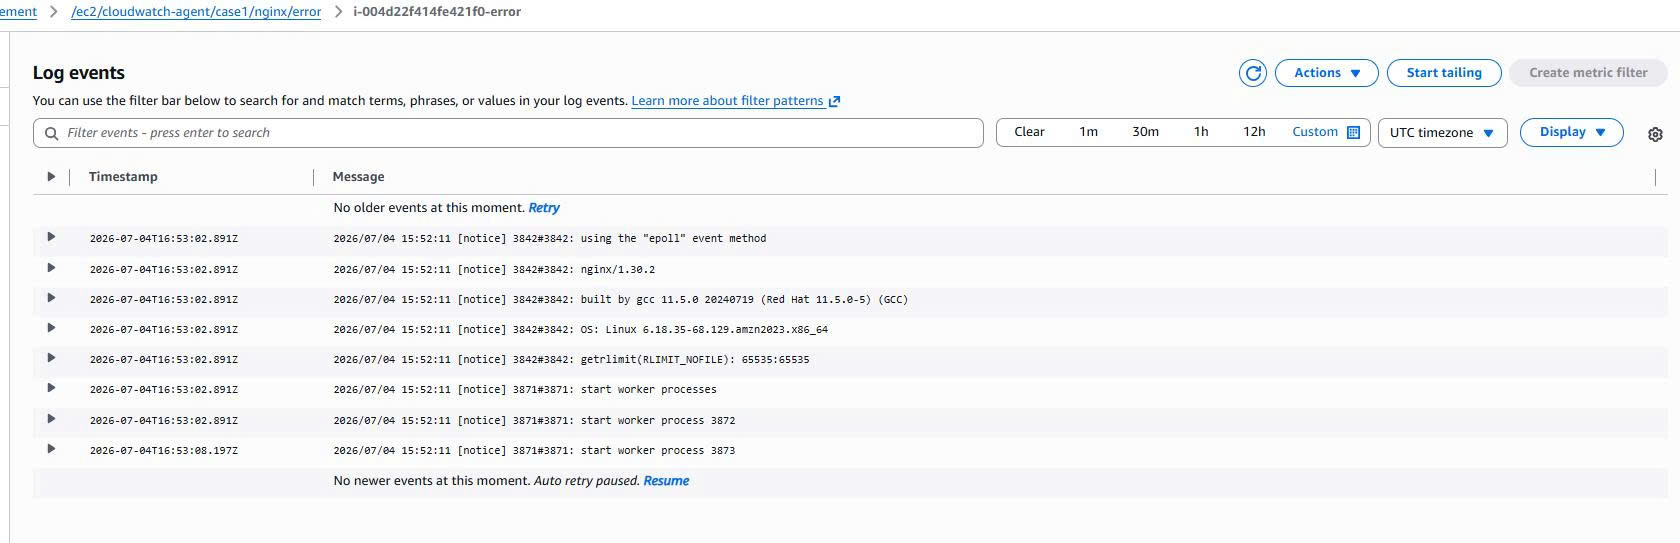Click Start tailing button
Screen dimensions: 1680x543
(x=1444, y=73)
